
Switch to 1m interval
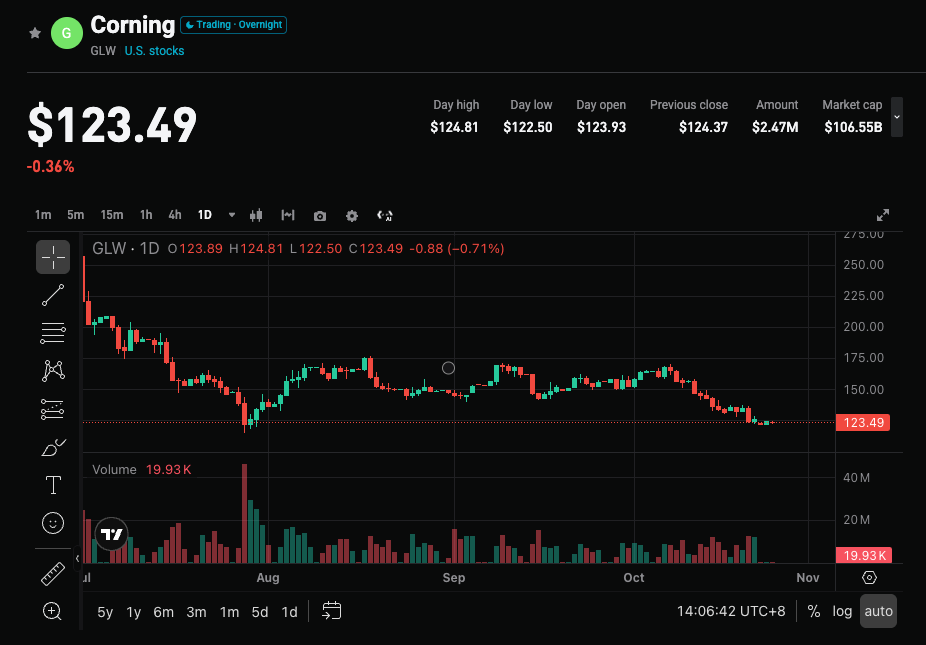[x=43, y=215]
